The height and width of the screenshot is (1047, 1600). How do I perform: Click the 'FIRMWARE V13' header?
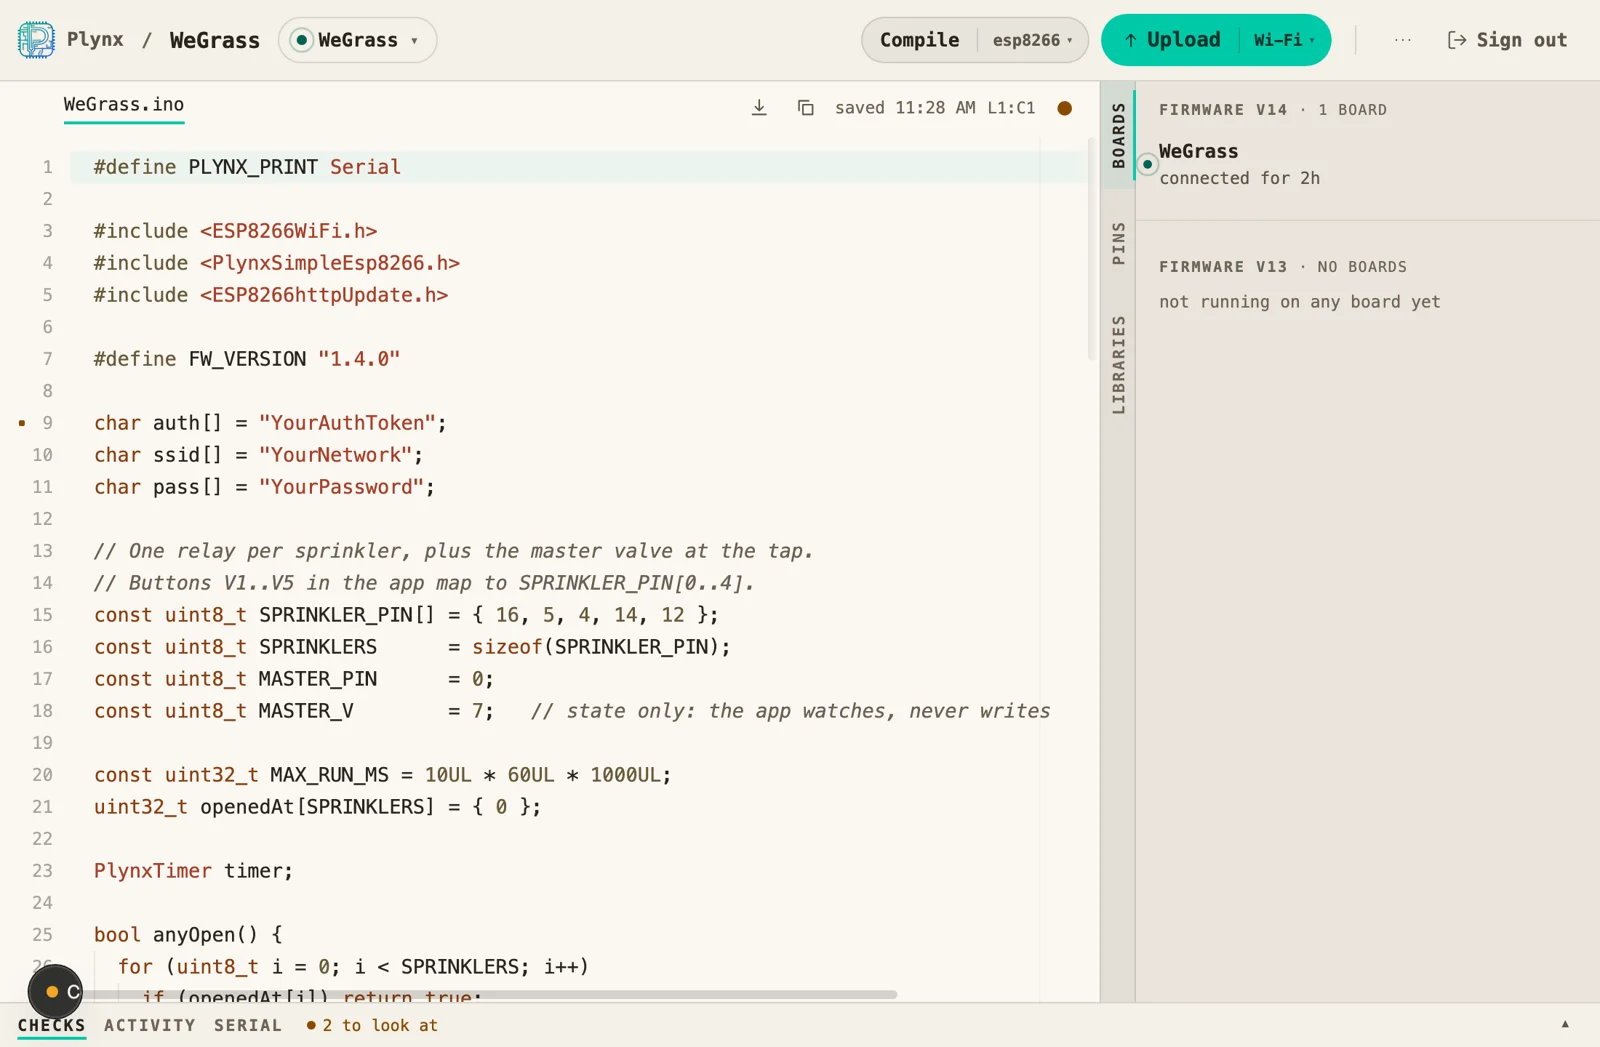1223,267
